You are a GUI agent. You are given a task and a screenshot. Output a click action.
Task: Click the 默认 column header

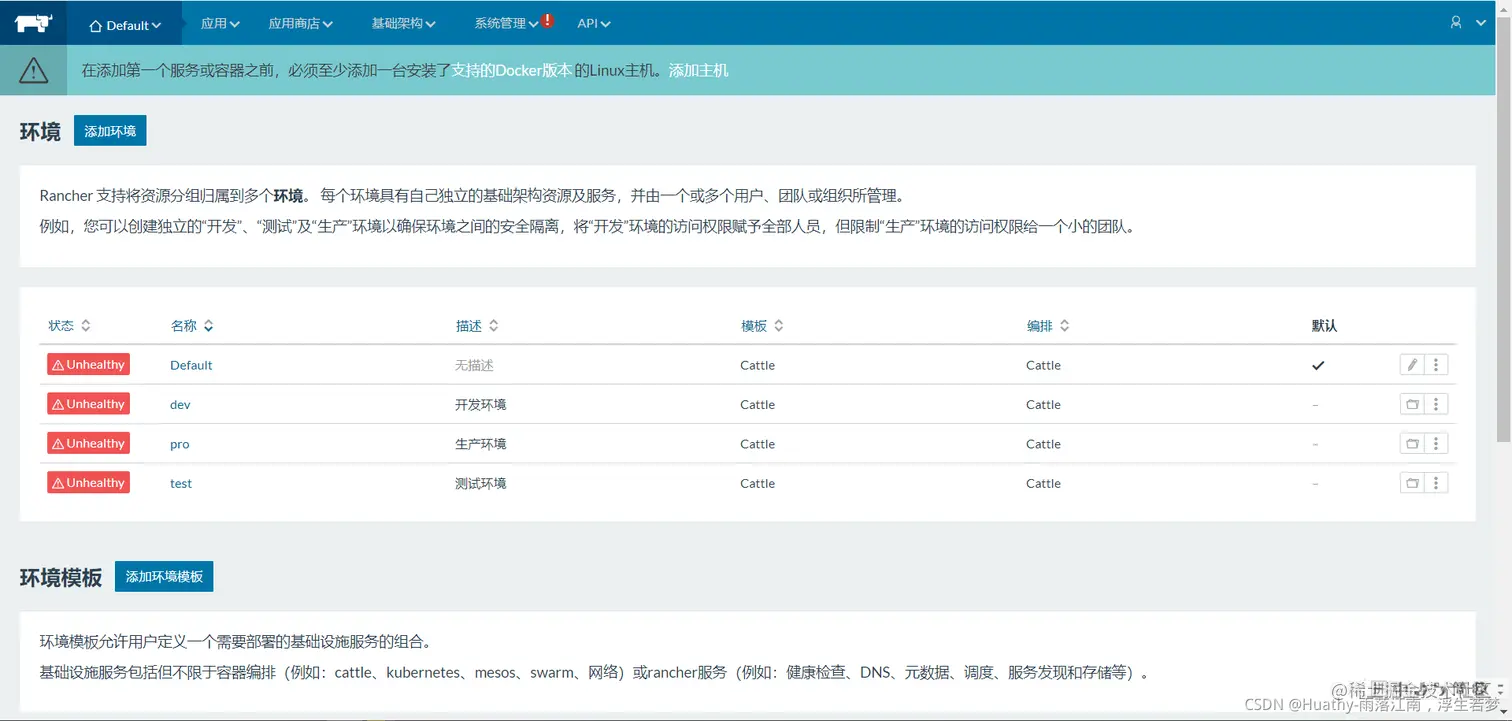[x=1324, y=326]
